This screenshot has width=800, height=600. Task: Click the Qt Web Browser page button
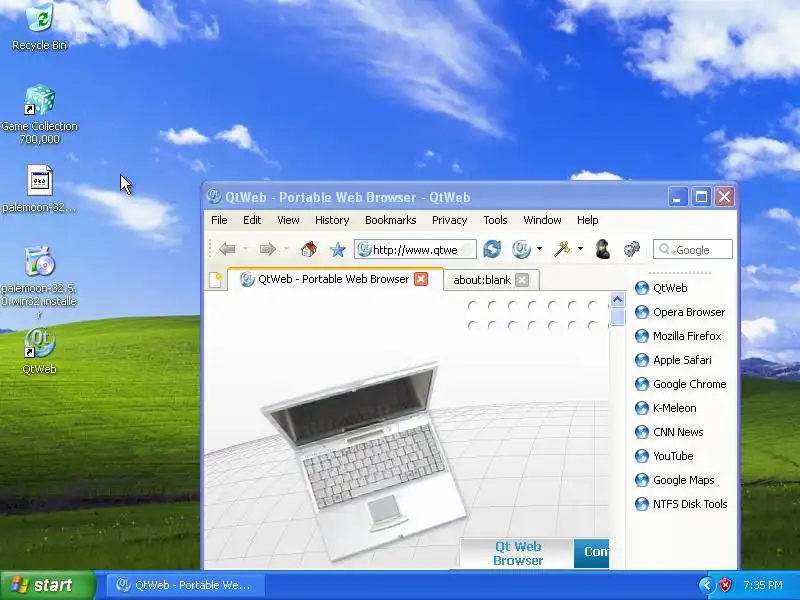[517, 553]
